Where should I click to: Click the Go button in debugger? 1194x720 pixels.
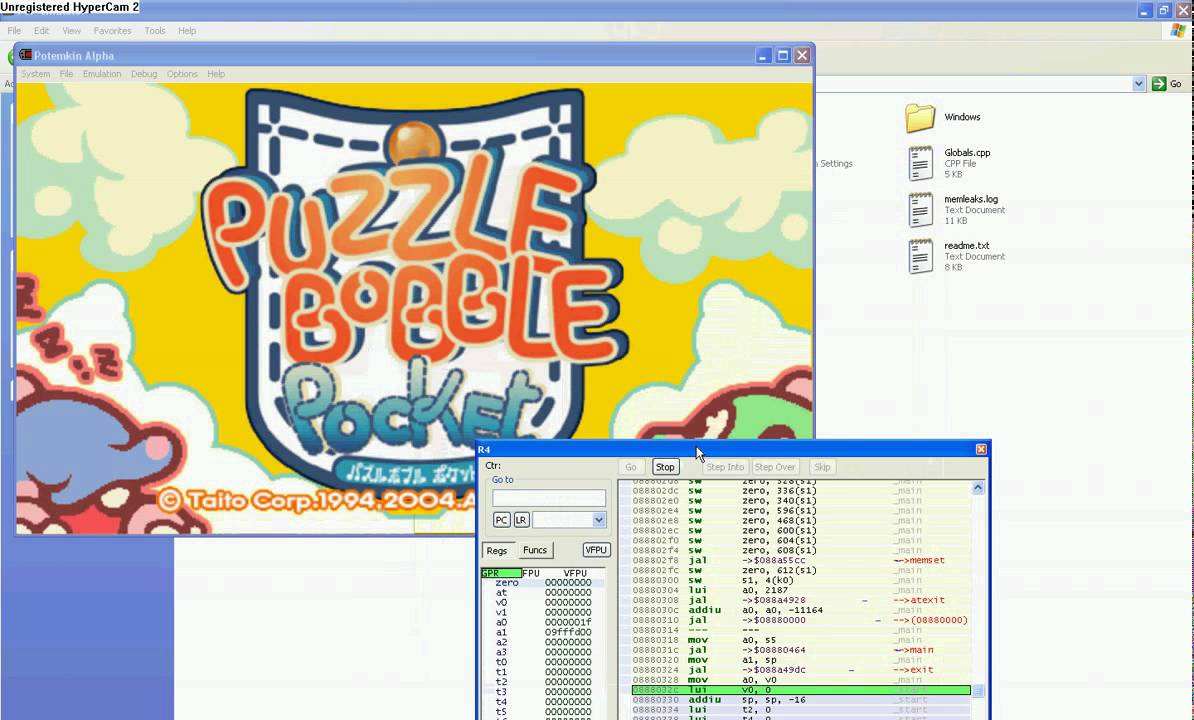tap(631, 467)
